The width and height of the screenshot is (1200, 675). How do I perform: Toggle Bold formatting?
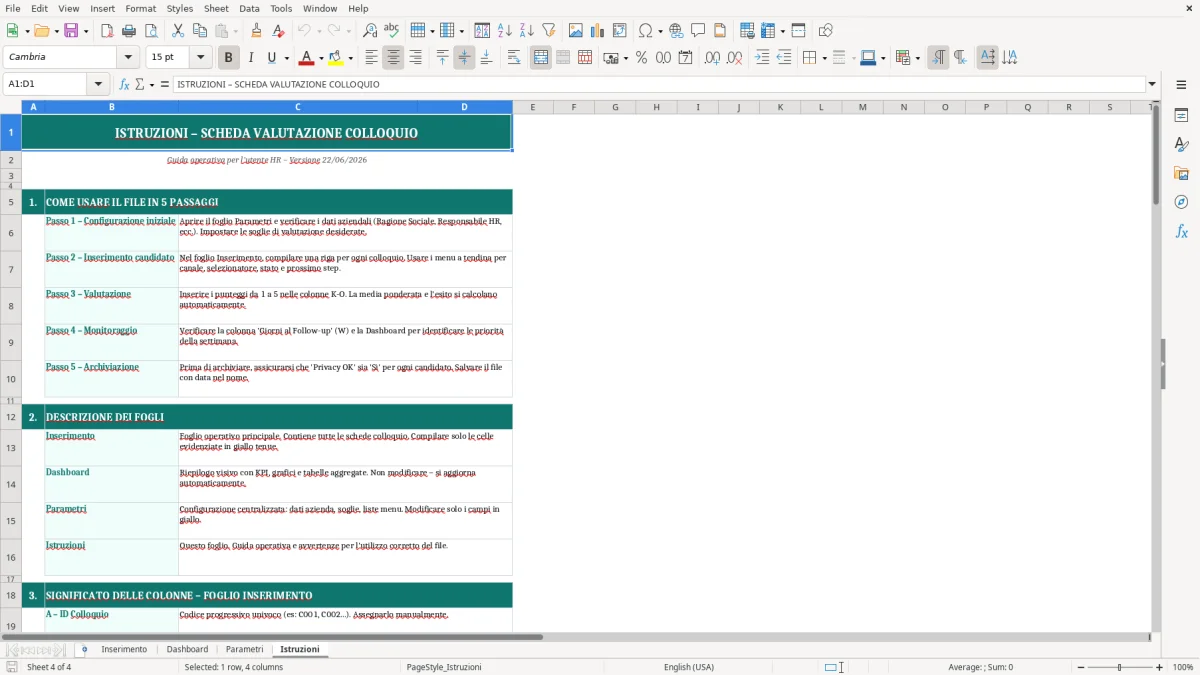click(228, 58)
